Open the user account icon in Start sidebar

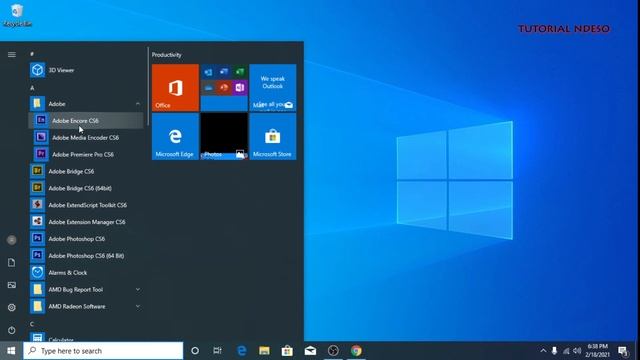click(x=12, y=240)
